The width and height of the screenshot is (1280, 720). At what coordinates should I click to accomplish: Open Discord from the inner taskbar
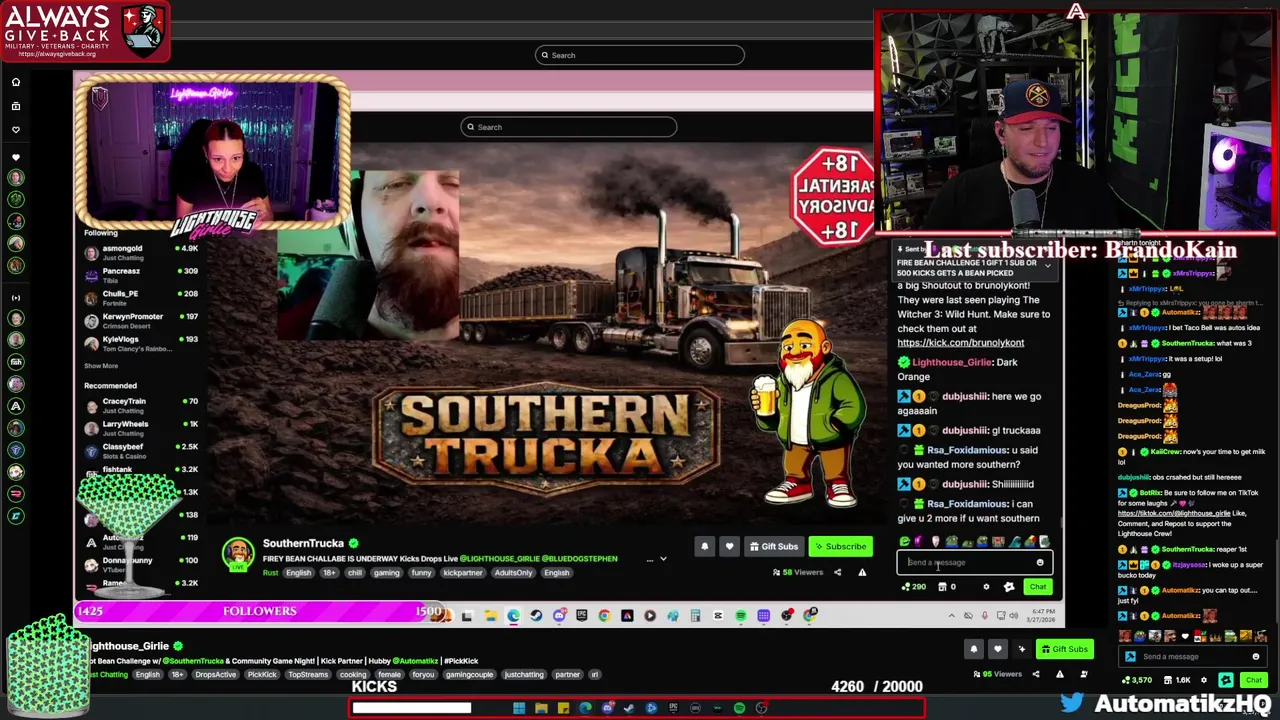click(x=559, y=615)
